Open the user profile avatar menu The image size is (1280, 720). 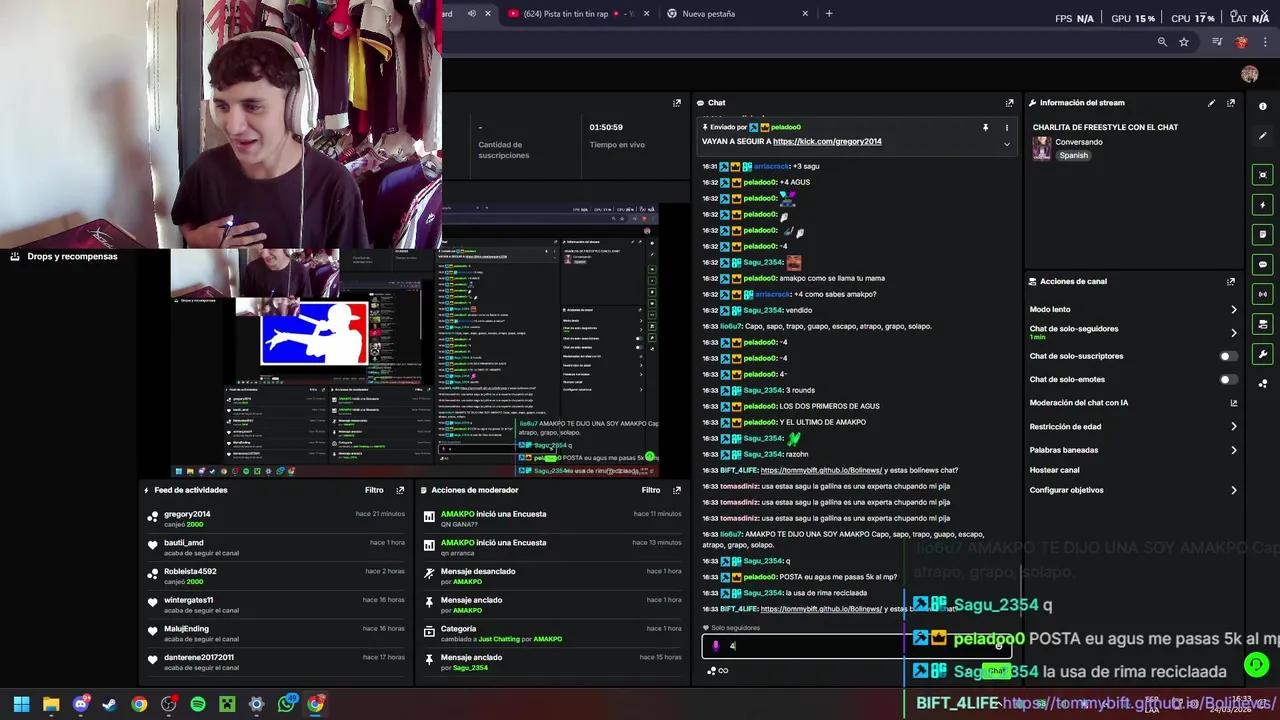pyautogui.click(x=1249, y=74)
